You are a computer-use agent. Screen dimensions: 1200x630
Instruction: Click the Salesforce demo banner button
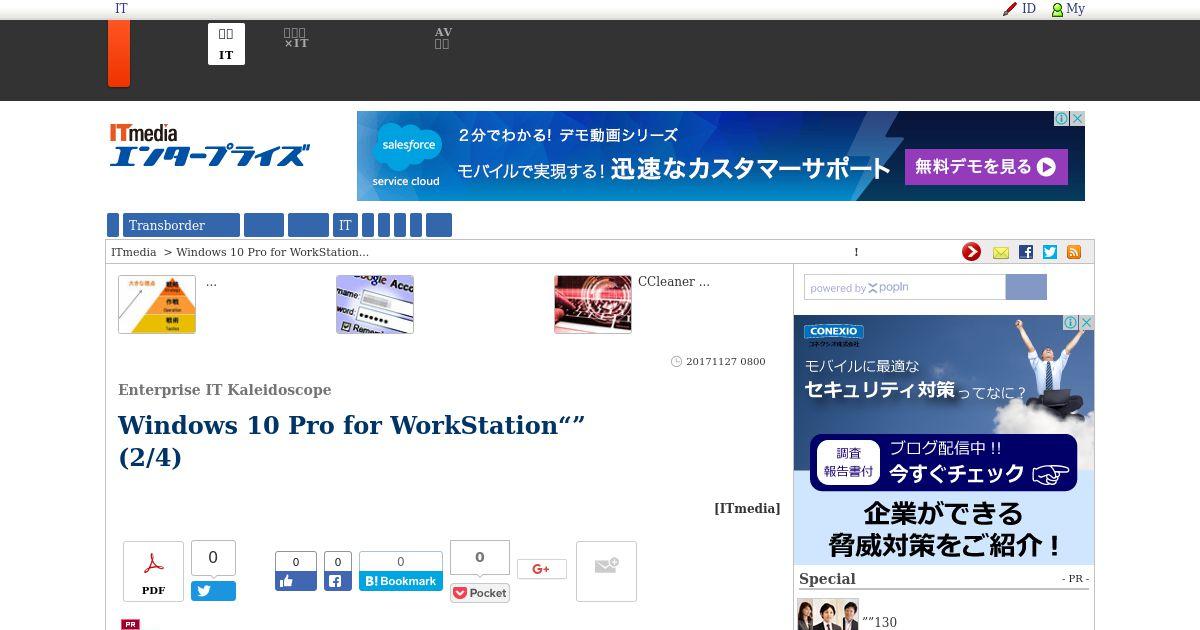pos(986,167)
